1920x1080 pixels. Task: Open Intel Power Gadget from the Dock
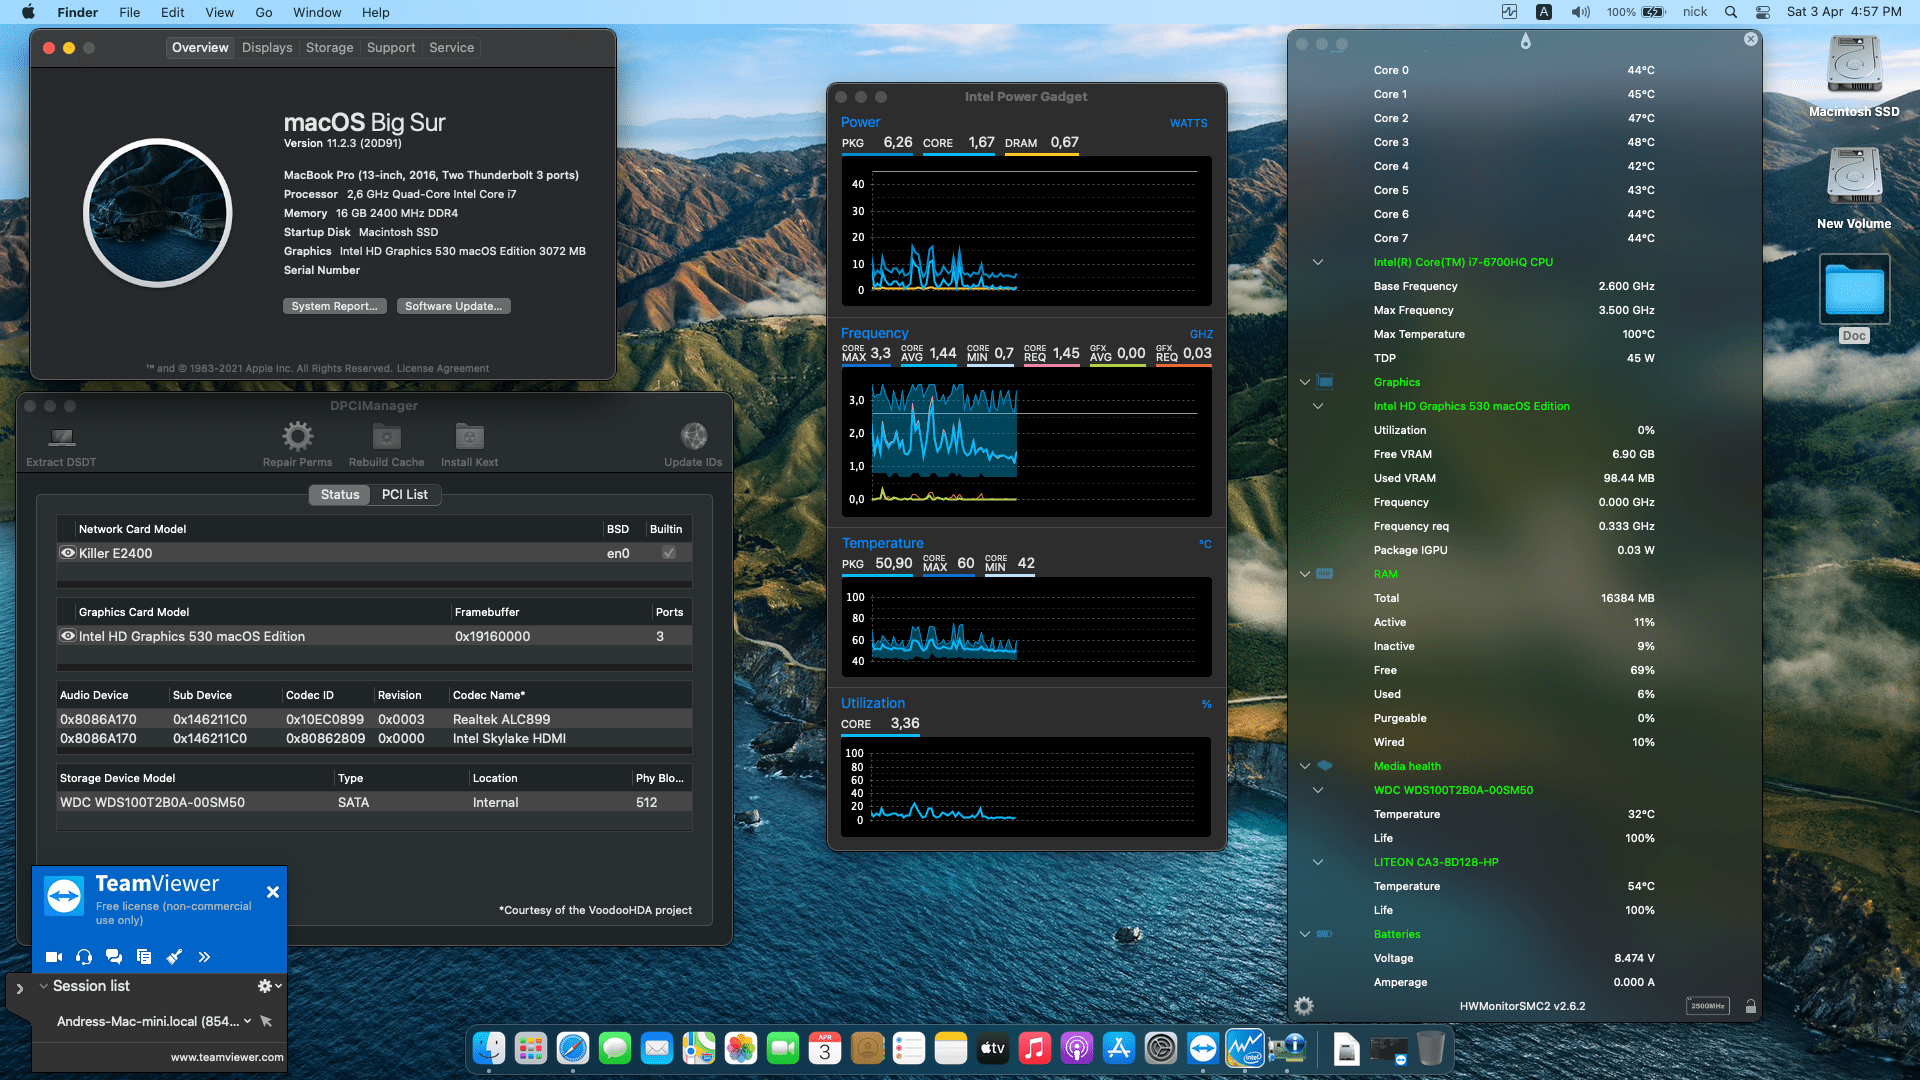coord(1245,1048)
